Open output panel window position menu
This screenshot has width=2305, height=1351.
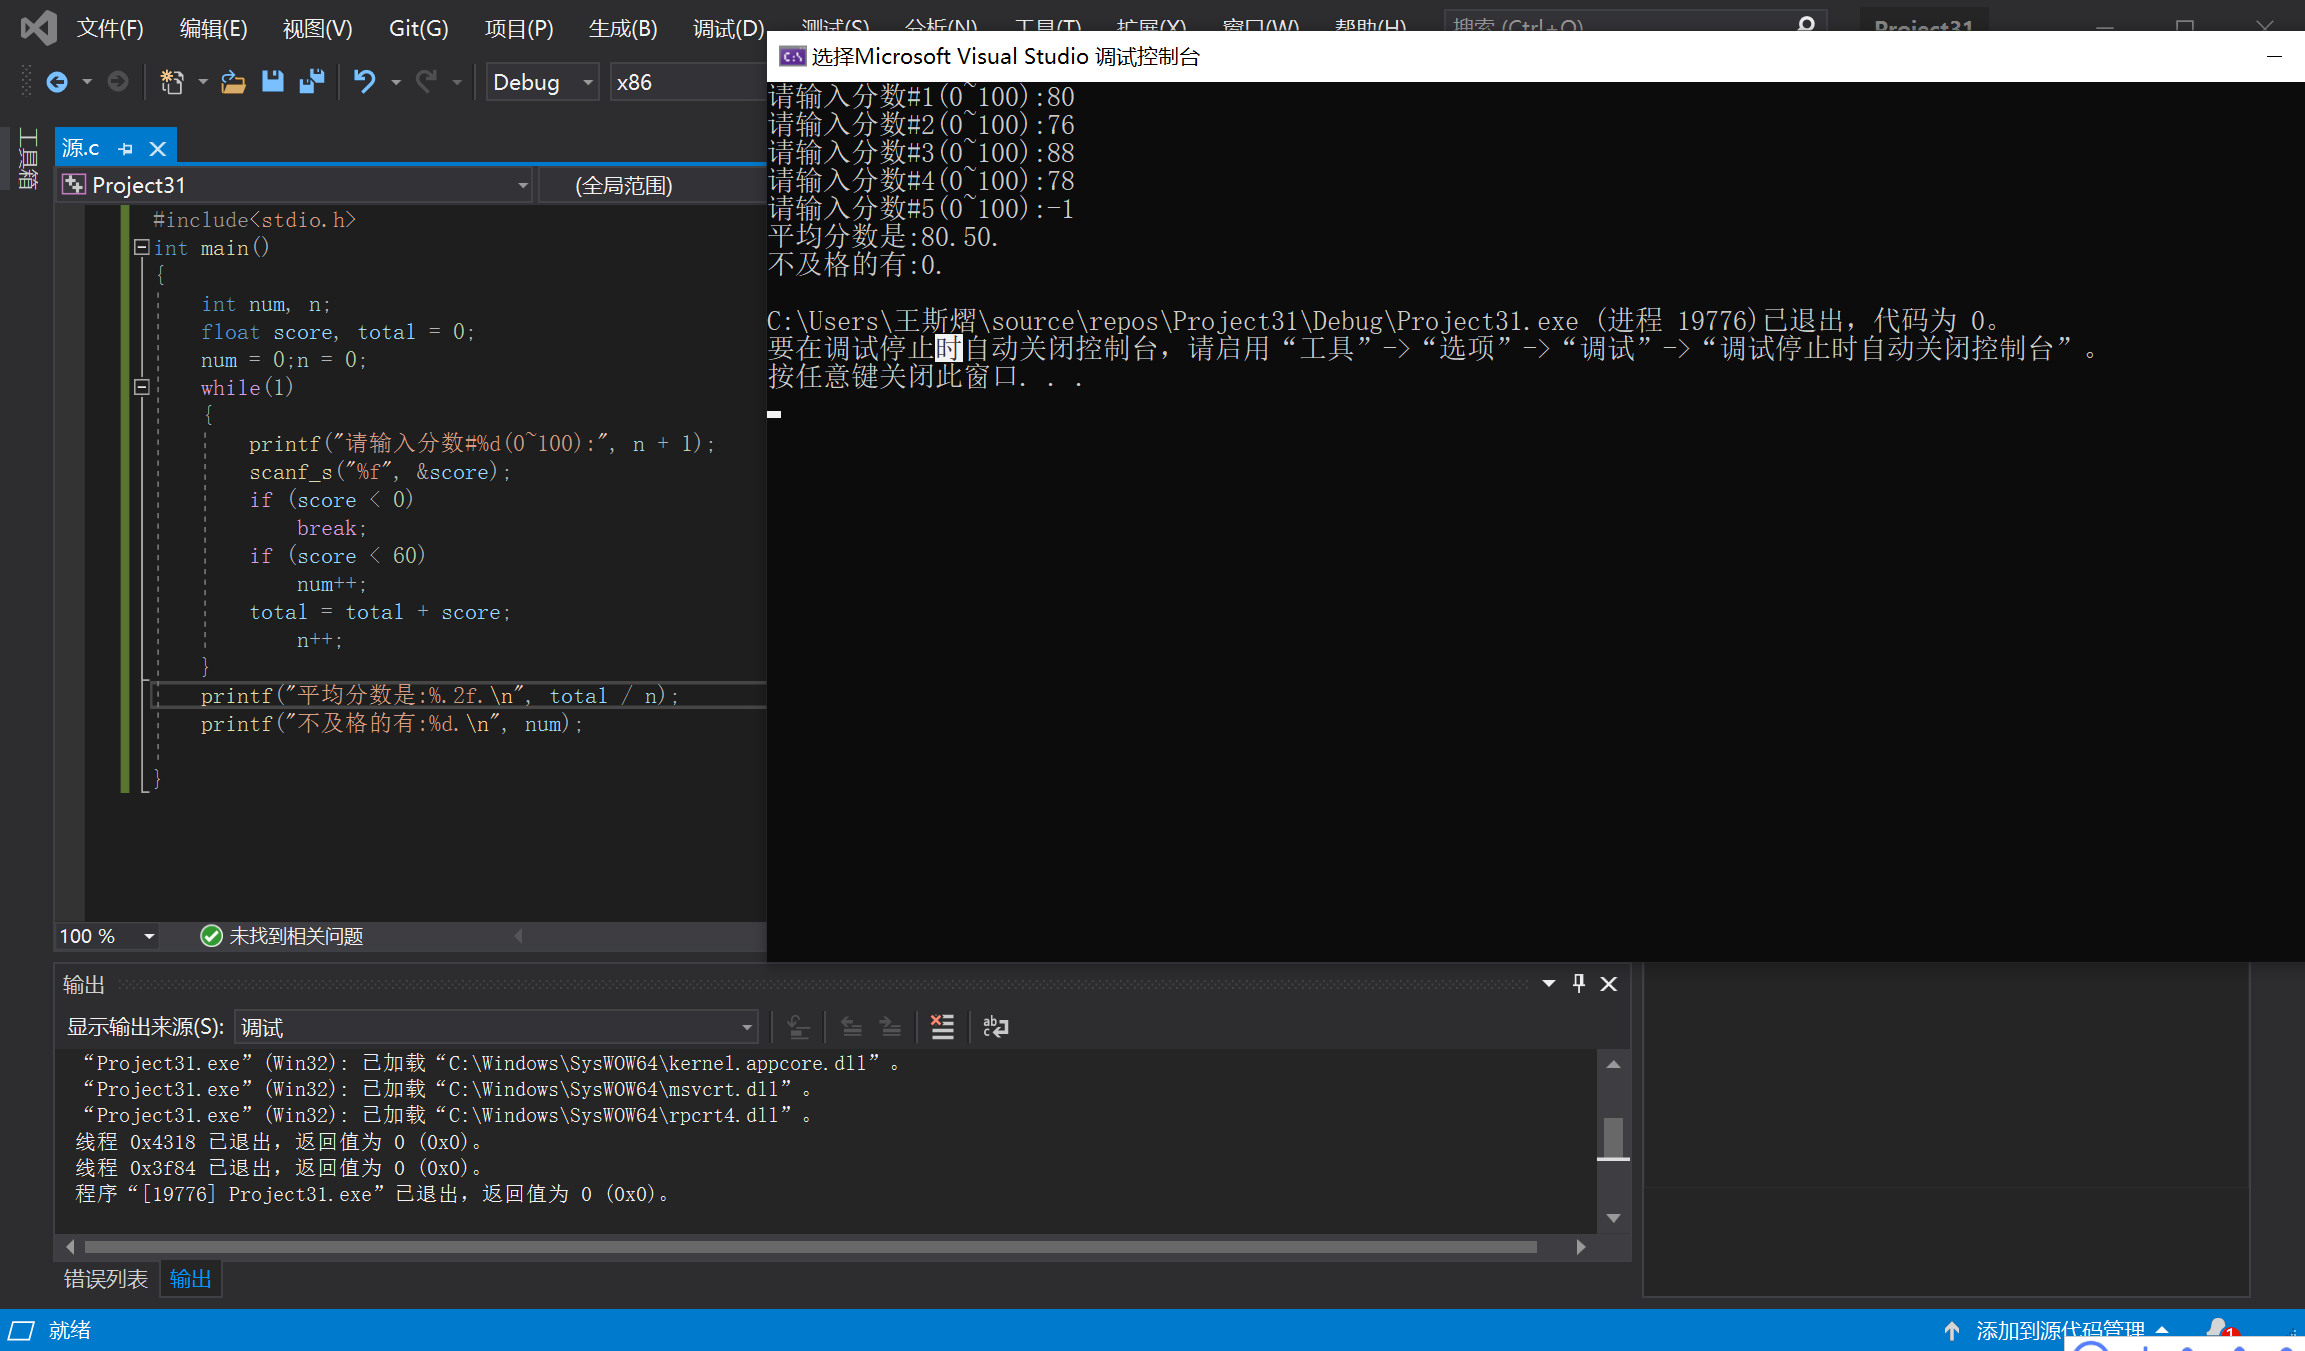(1549, 984)
